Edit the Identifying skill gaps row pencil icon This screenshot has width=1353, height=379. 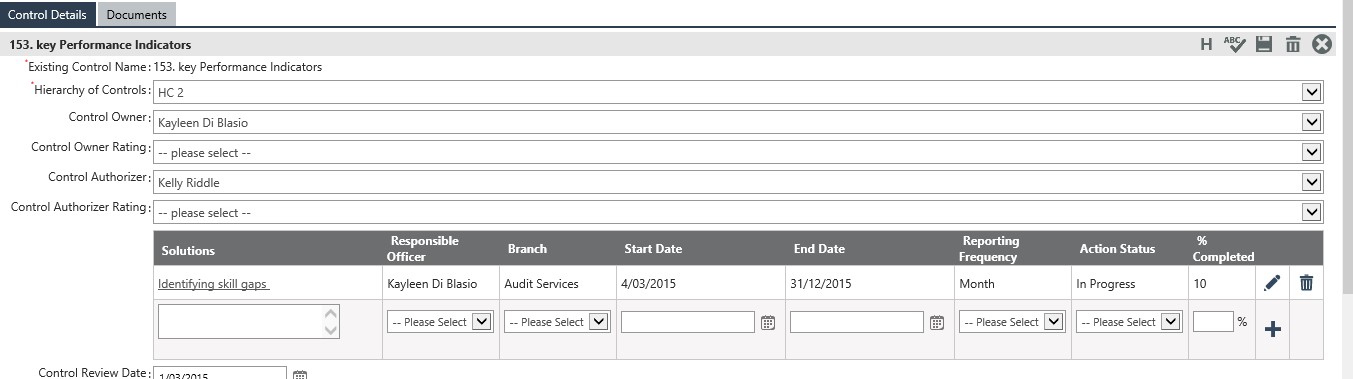[x=1272, y=283]
